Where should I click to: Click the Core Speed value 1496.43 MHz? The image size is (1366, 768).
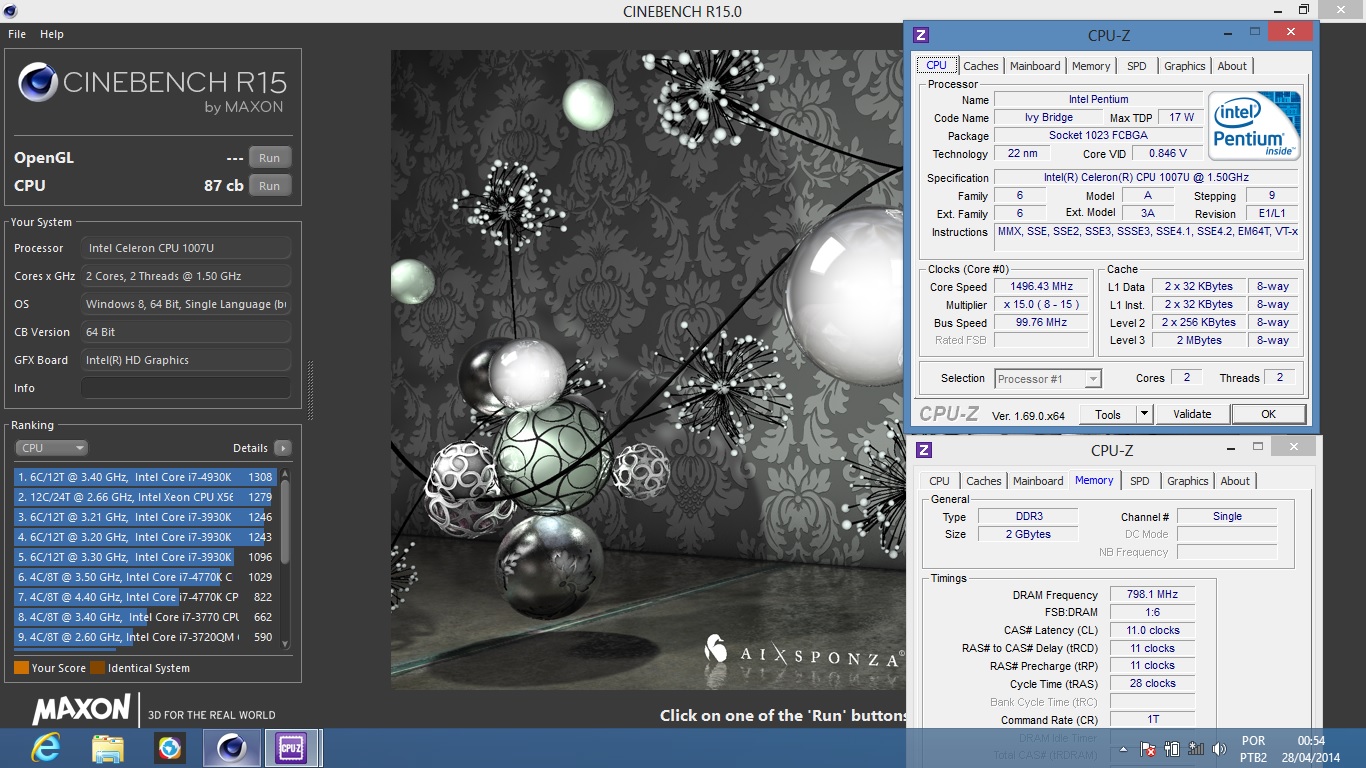pos(1041,287)
